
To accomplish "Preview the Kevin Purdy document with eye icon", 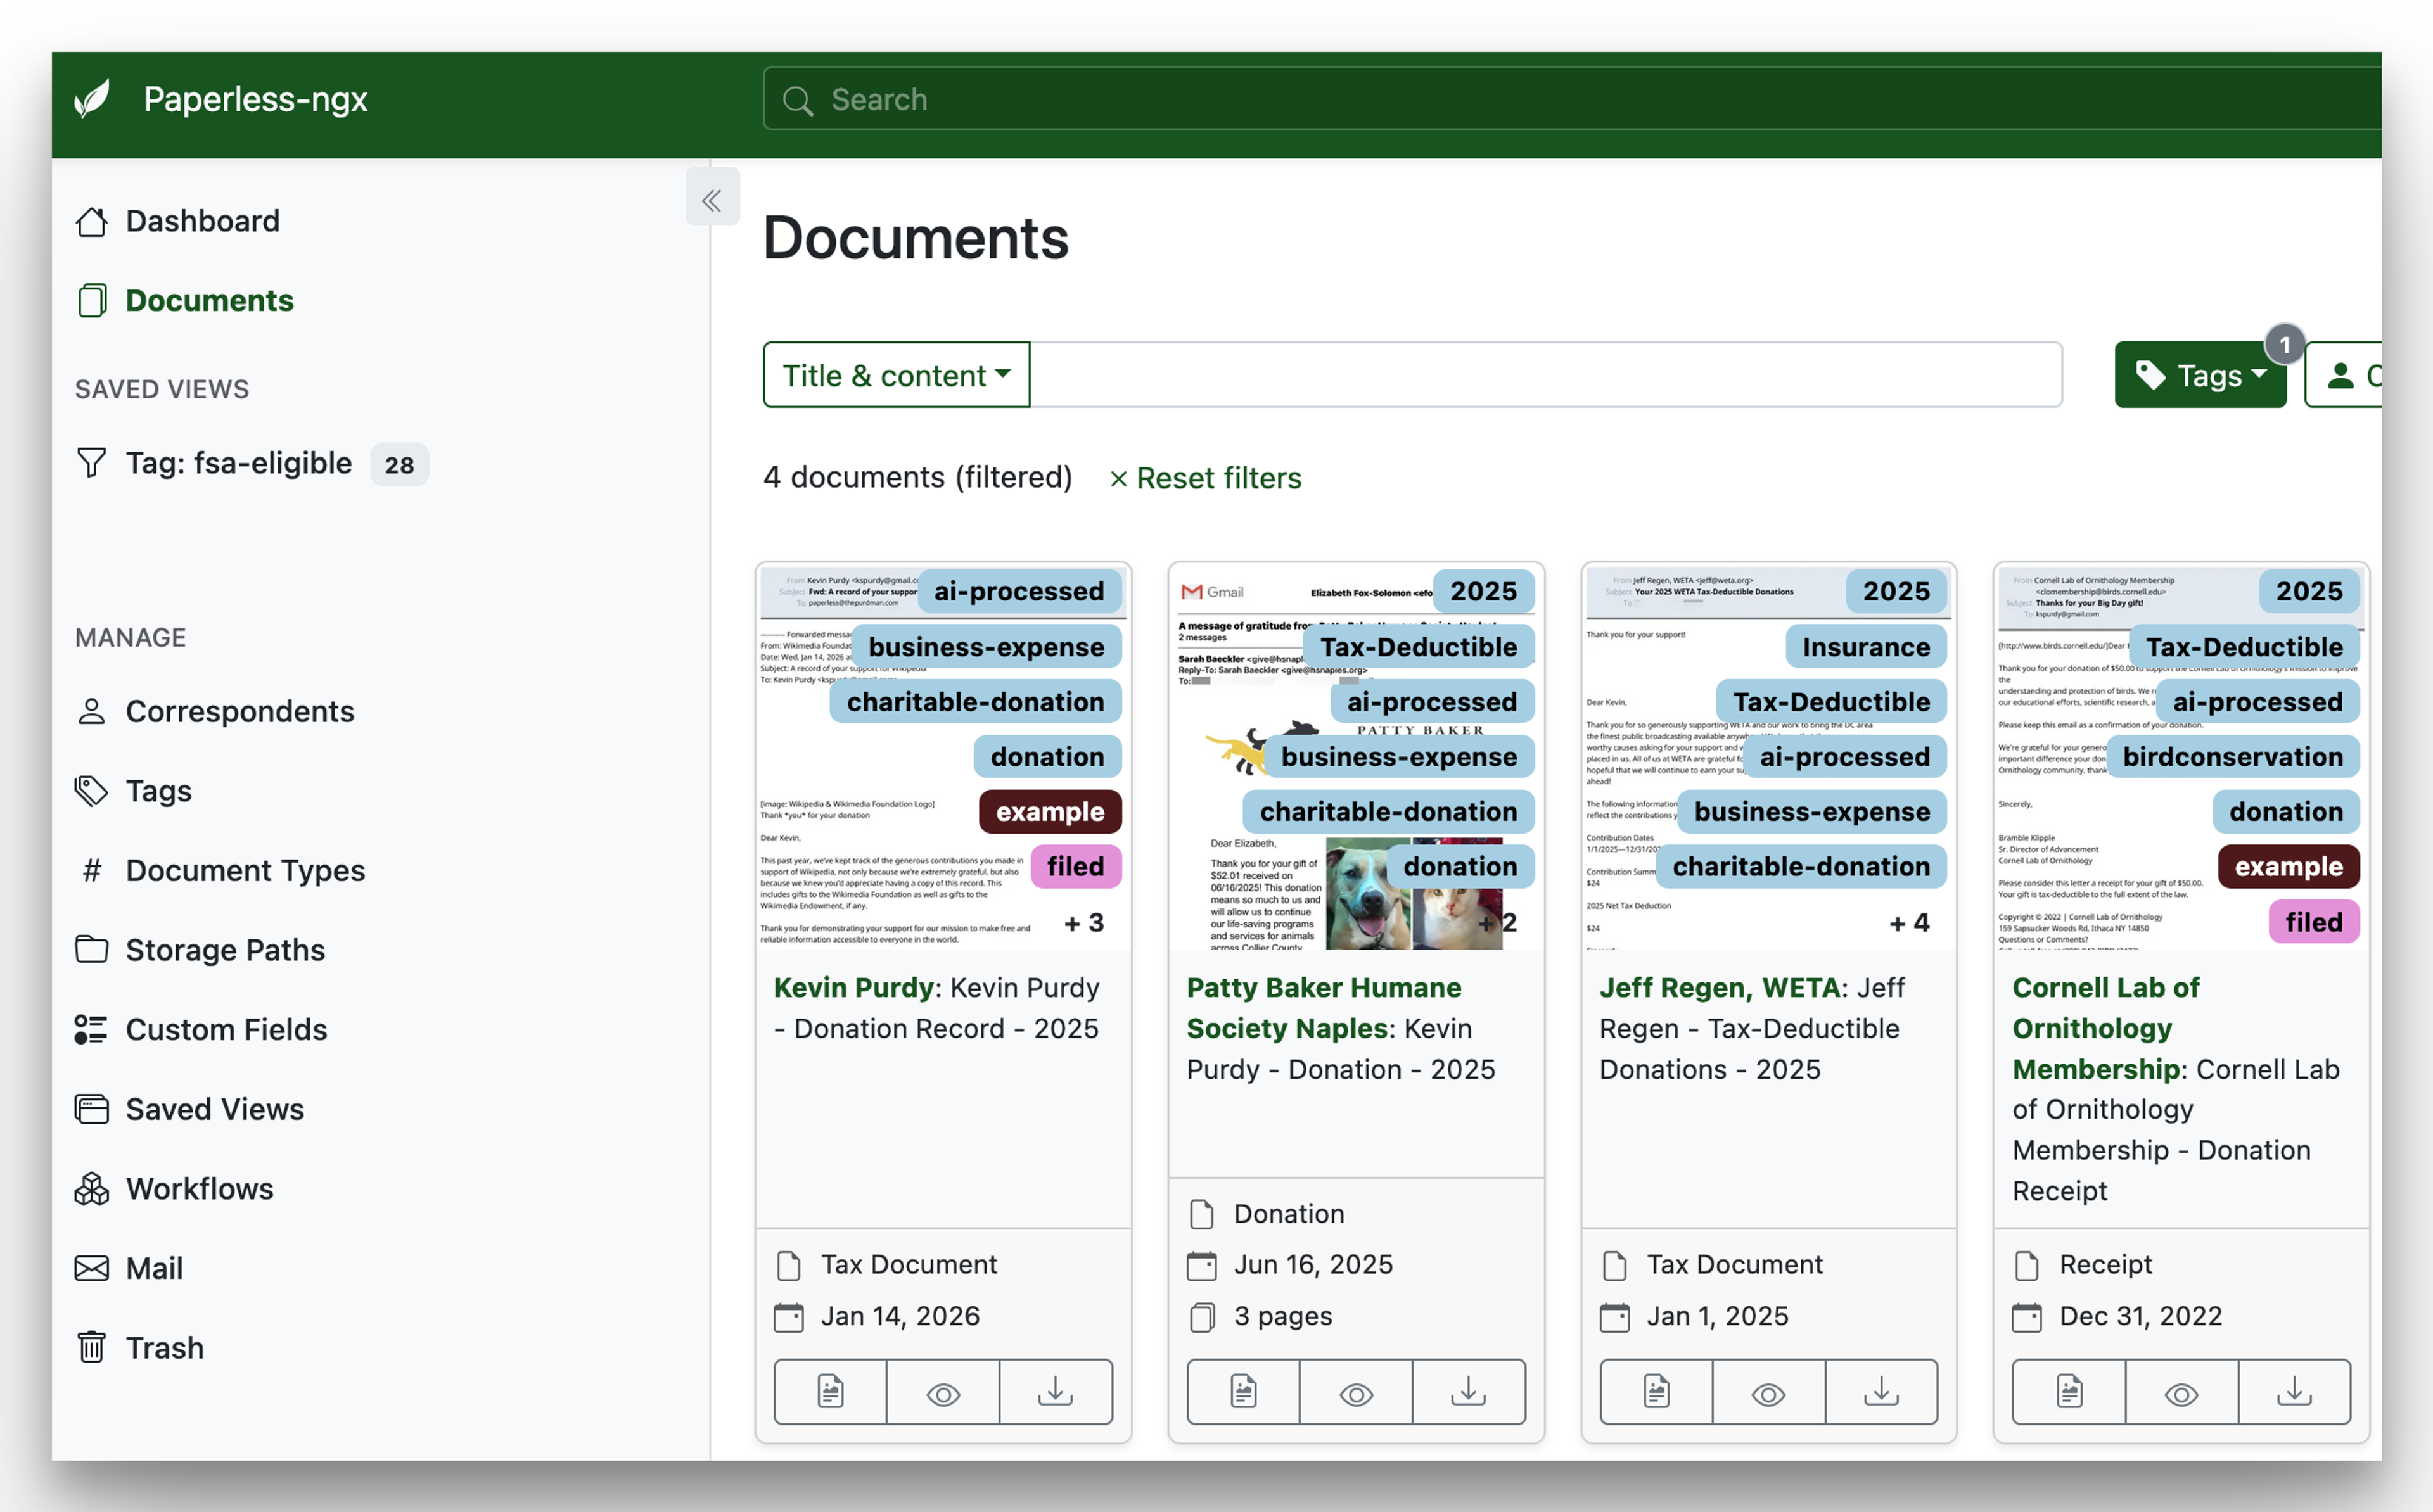I will (943, 1392).
